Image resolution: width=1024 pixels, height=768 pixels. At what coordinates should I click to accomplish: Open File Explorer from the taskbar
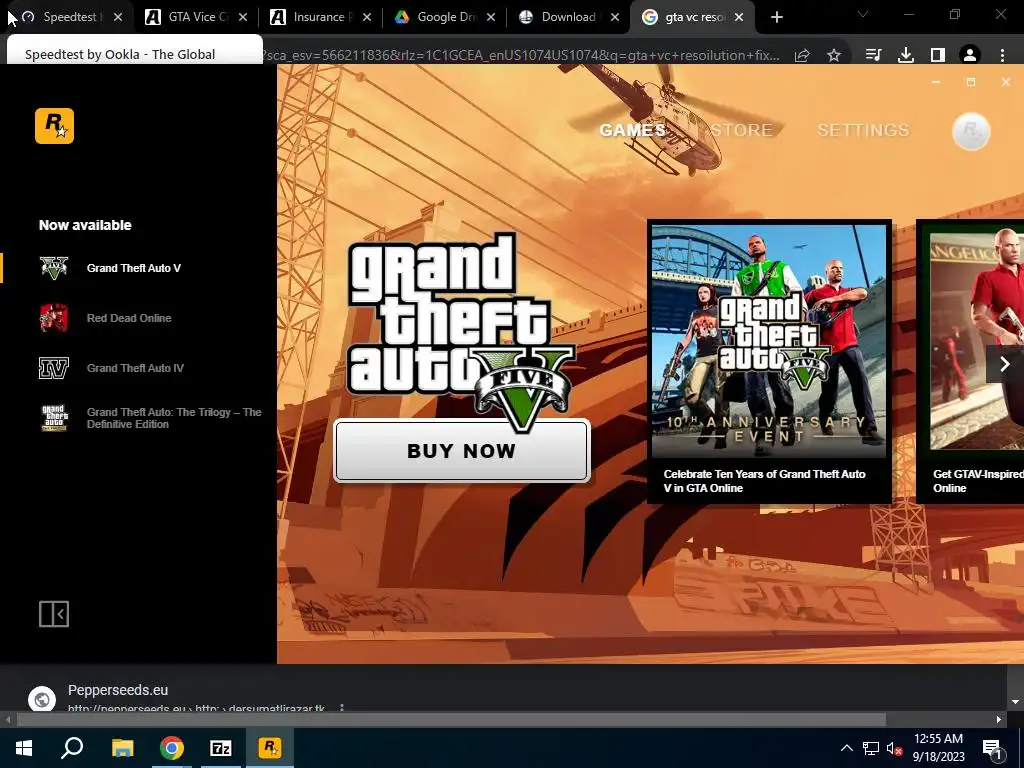pyautogui.click(x=122, y=748)
